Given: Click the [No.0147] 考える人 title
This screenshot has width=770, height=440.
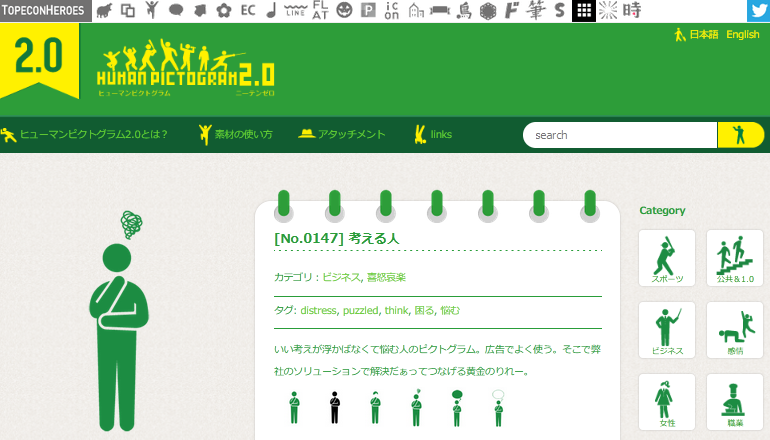Looking at the screenshot, I should [x=336, y=239].
